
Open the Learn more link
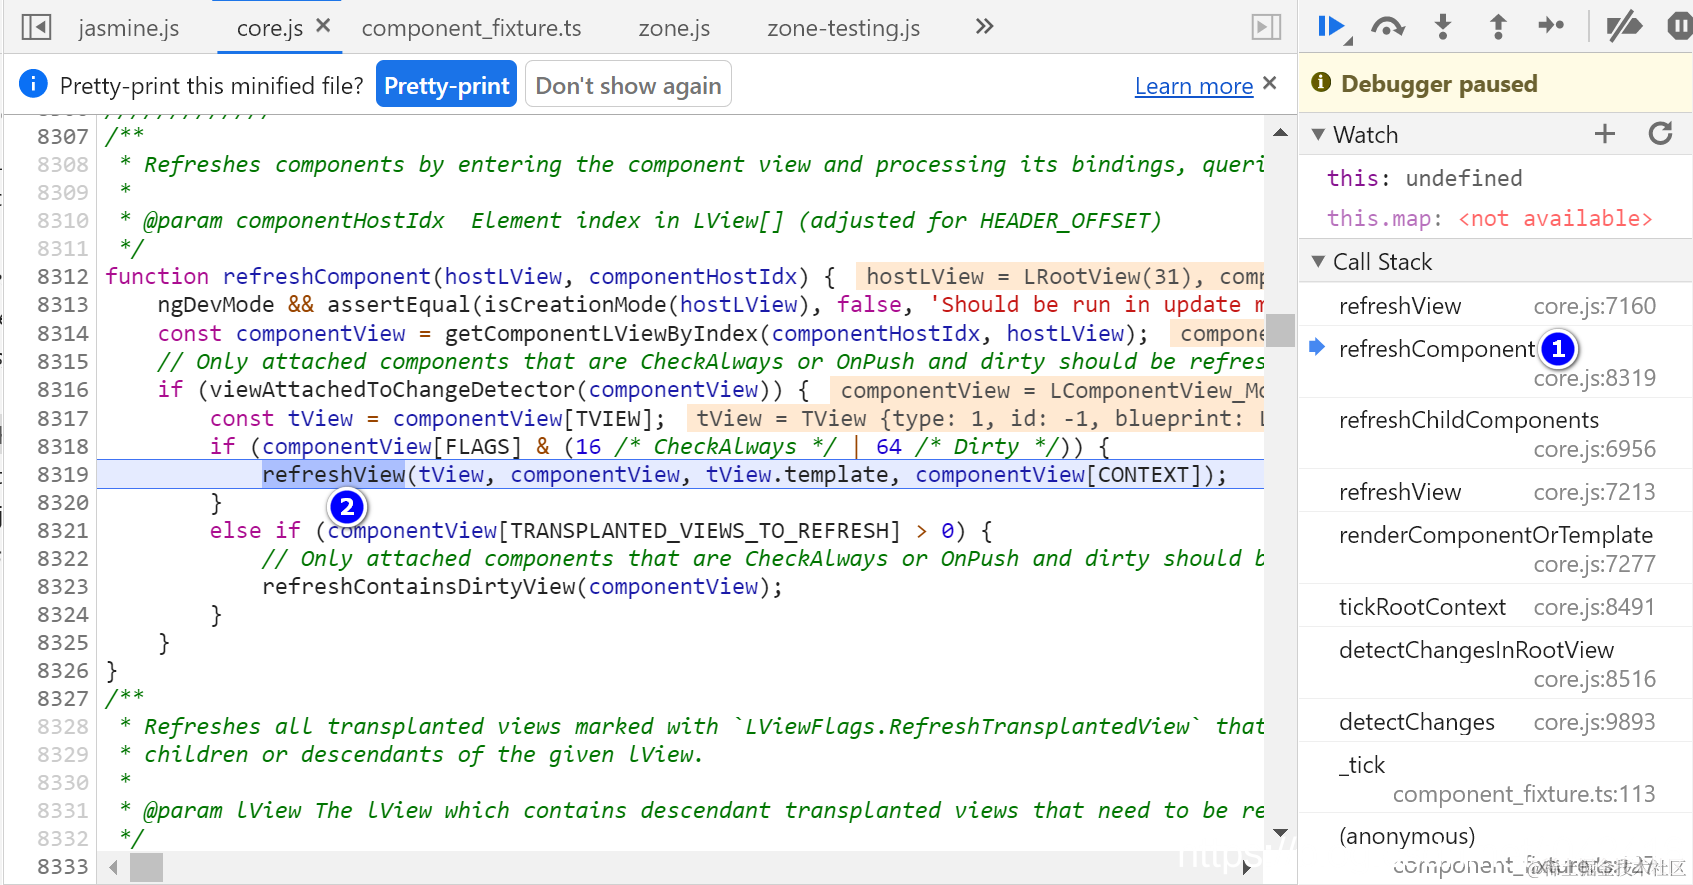[1193, 86]
